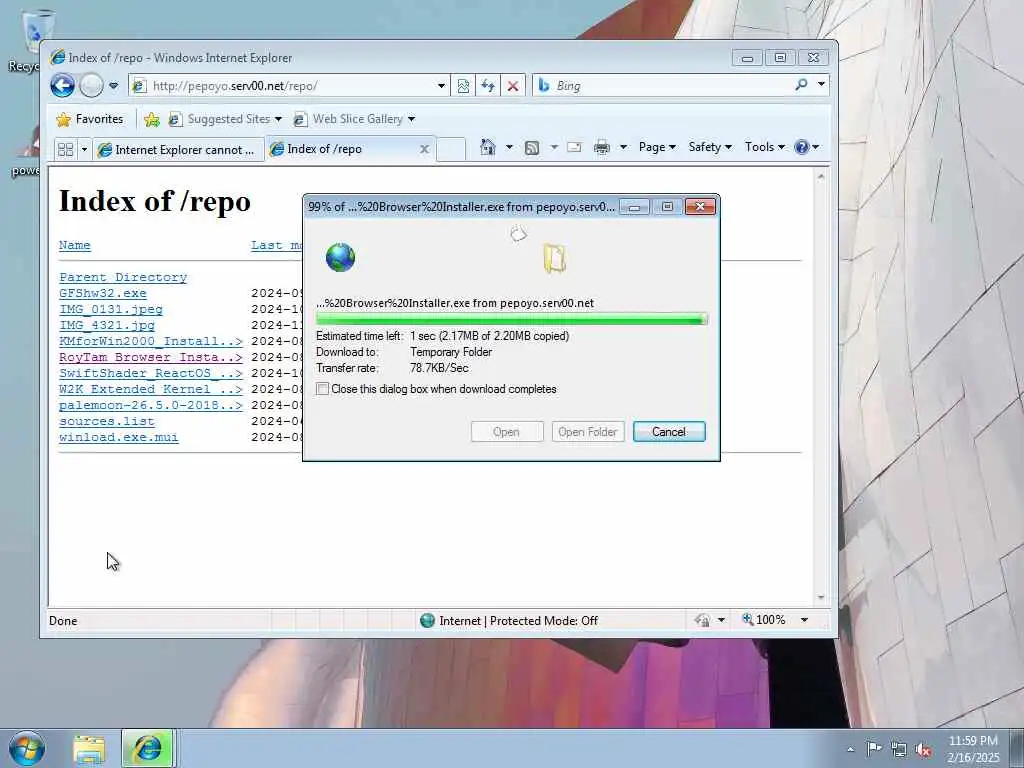This screenshot has height=768, width=1024.
Task: Stop loading with the red X icon
Action: [x=513, y=86]
